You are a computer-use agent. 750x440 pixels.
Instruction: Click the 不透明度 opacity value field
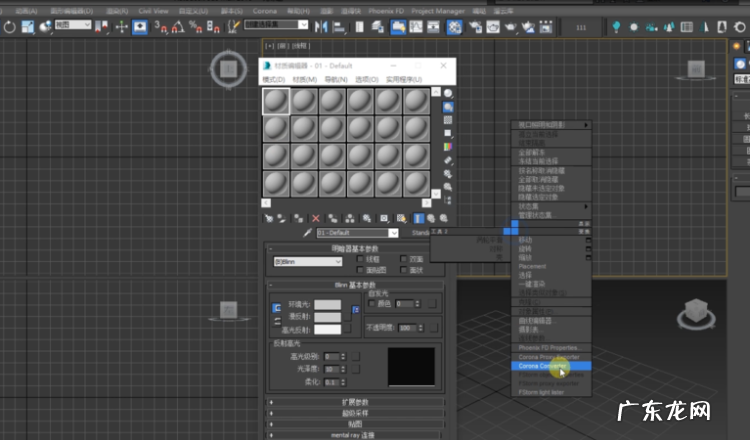[408, 328]
